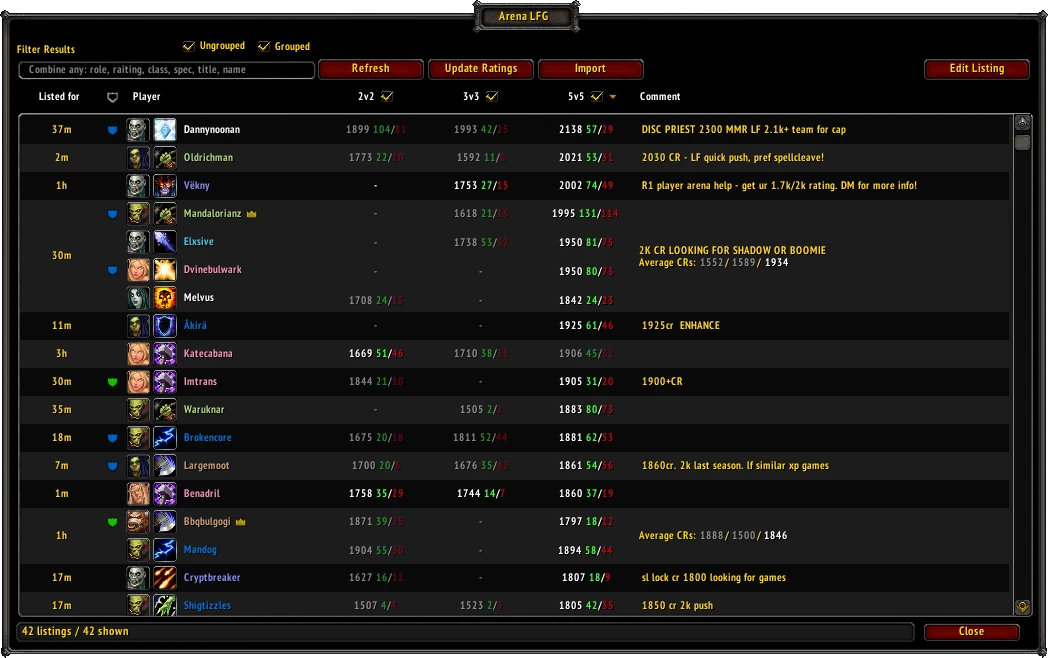The width and height of the screenshot is (1048, 658).
Task: Toggle the Ungrouped filter checkbox
Action: 188,46
